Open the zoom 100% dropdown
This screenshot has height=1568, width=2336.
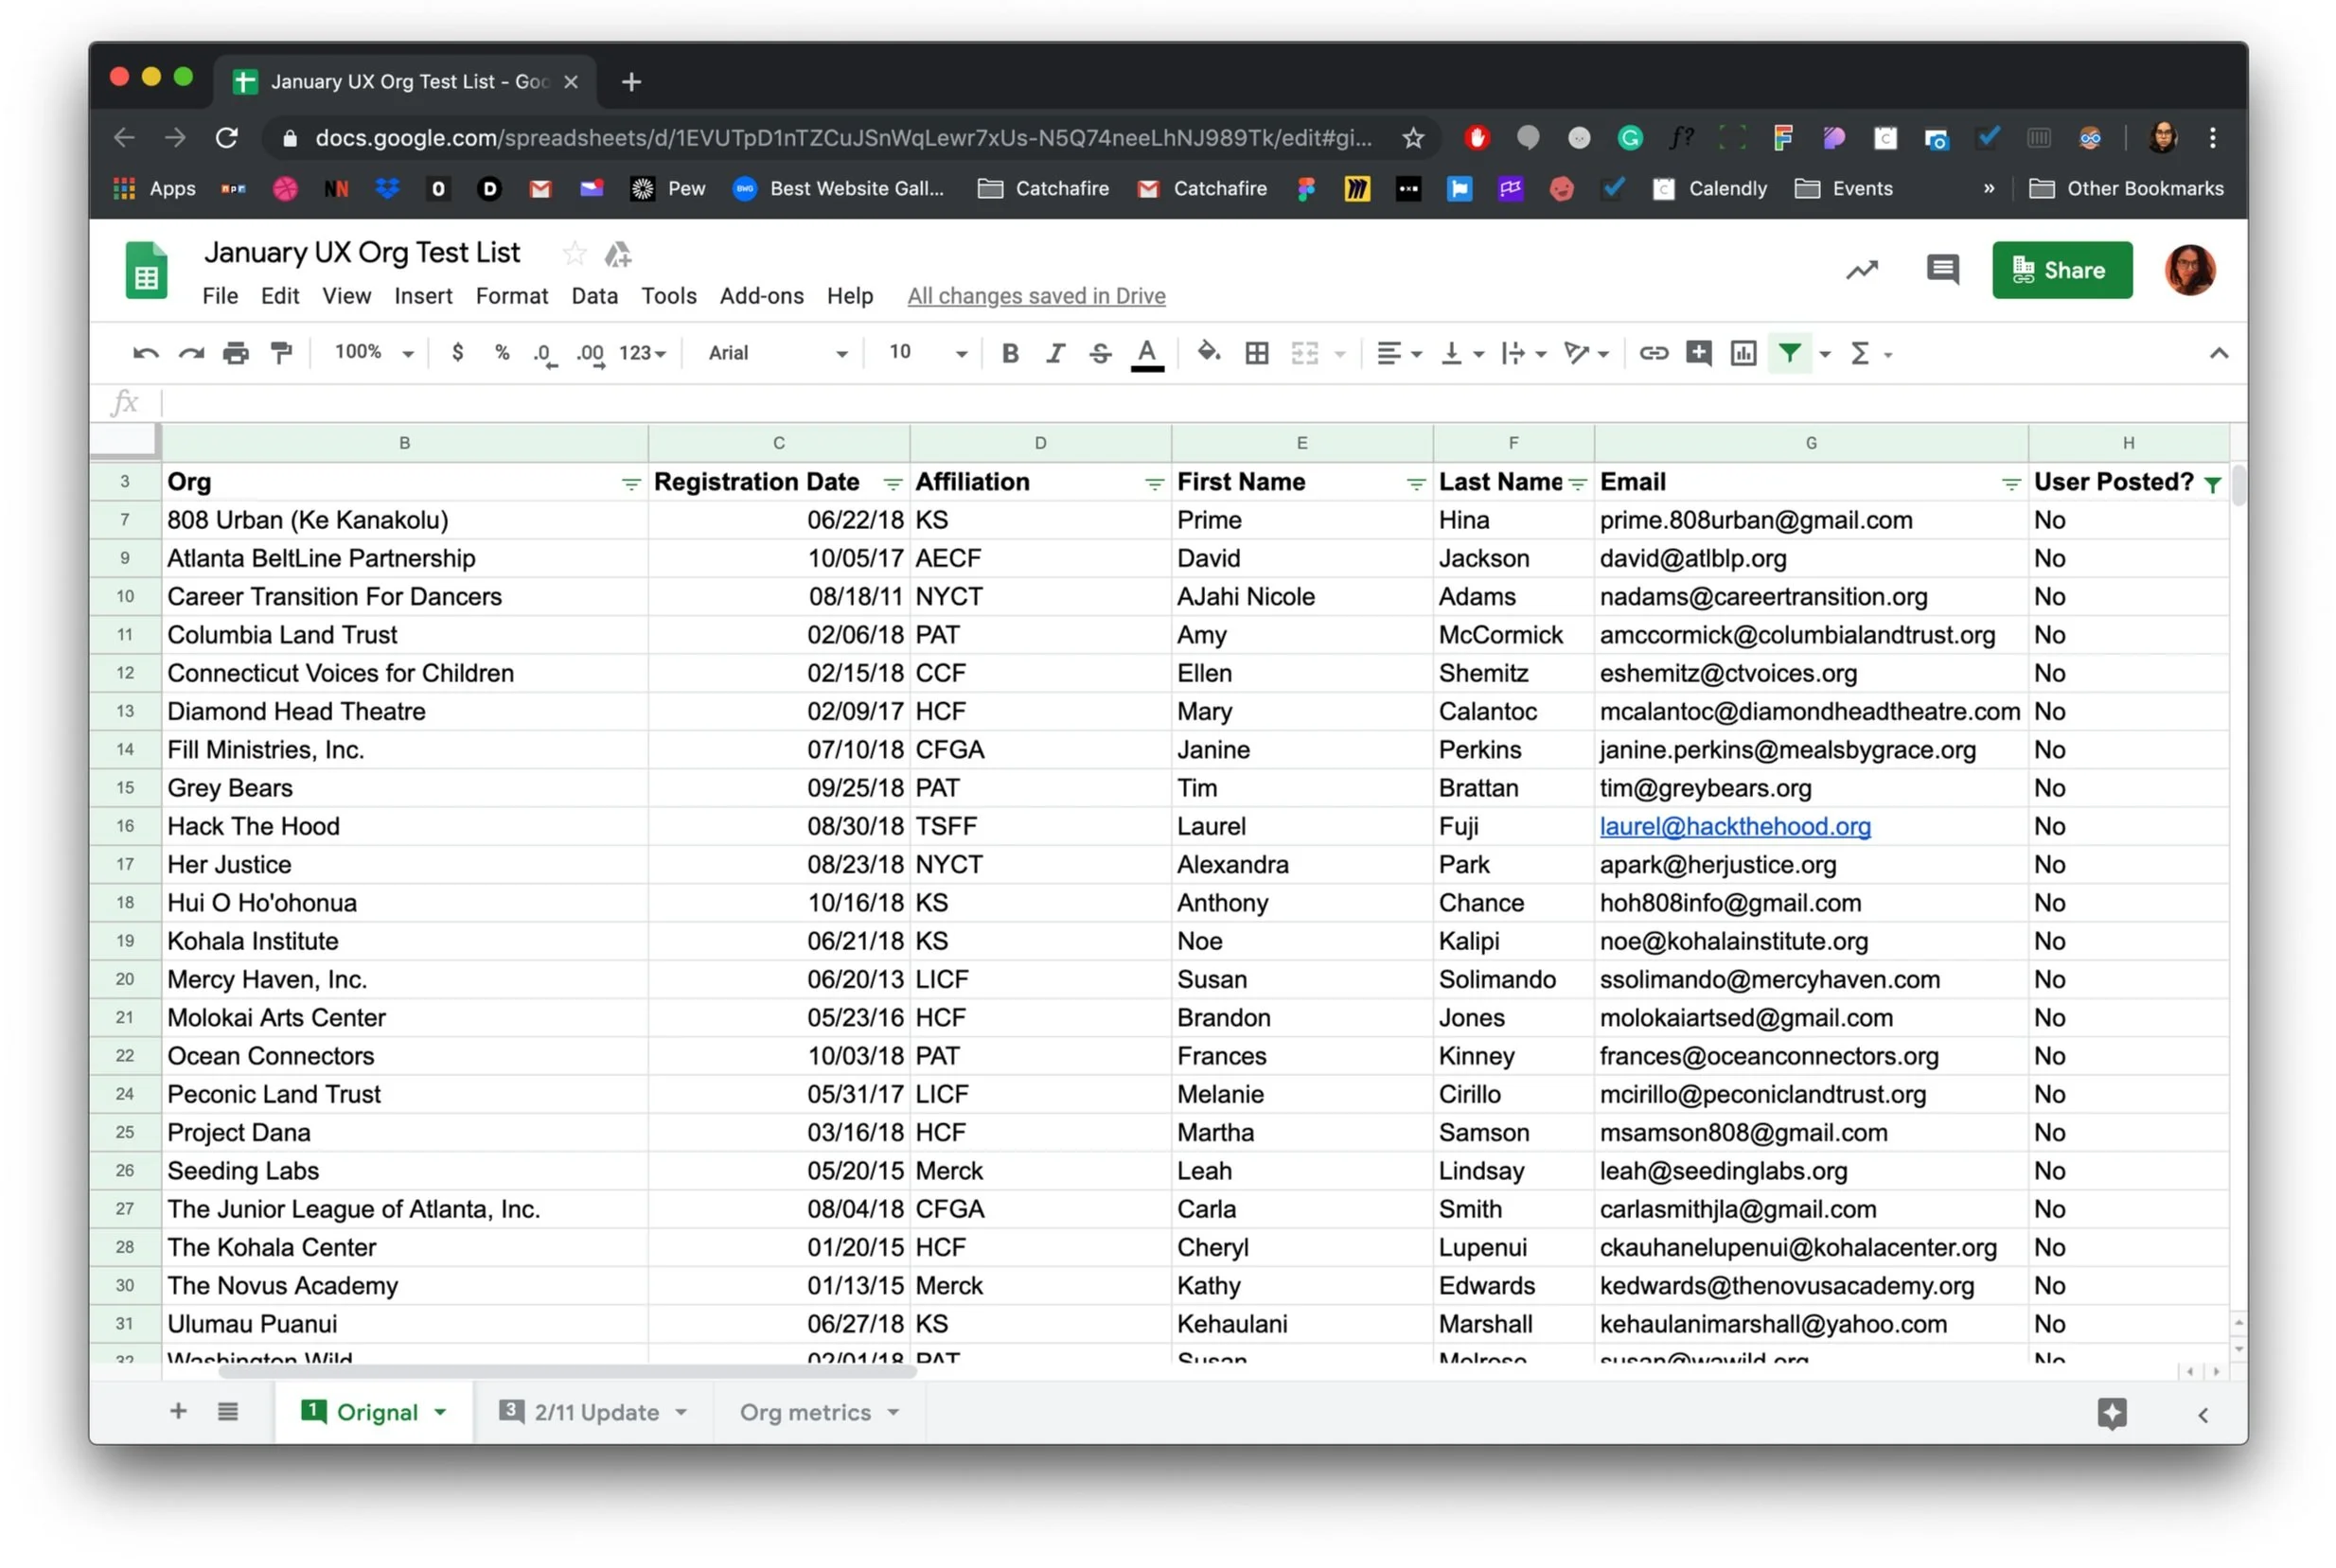point(373,353)
